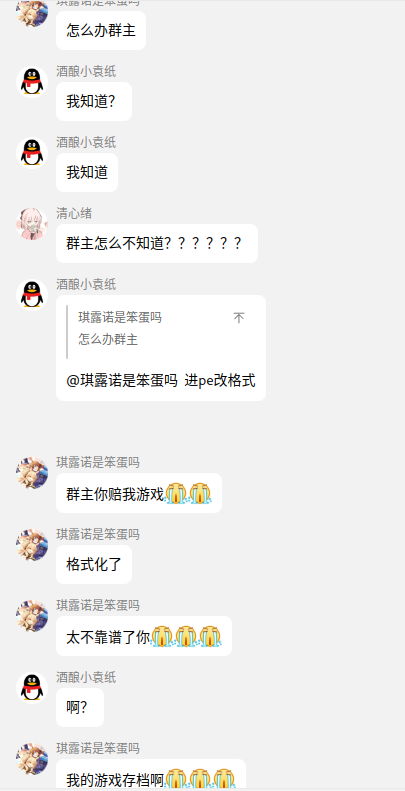
Task: Click username 酒酿小袁纸 above "啊?" message
Action: (86, 677)
